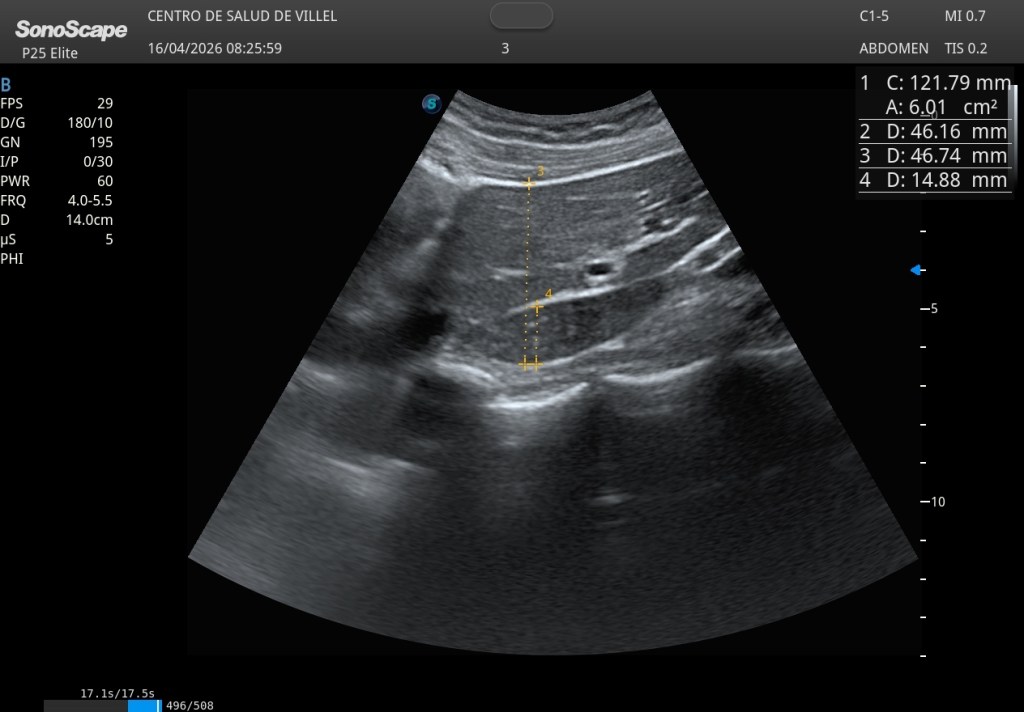This screenshot has height=712, width=1024.
Task: Click the 10 cm depth scale marker
Action: 937,502
